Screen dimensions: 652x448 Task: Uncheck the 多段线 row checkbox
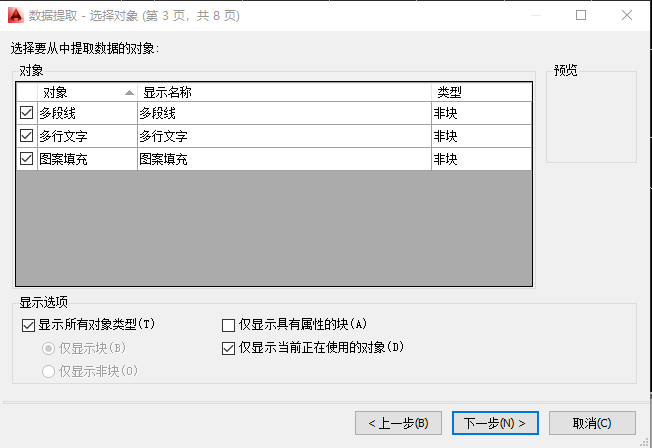tap(27, 113)
